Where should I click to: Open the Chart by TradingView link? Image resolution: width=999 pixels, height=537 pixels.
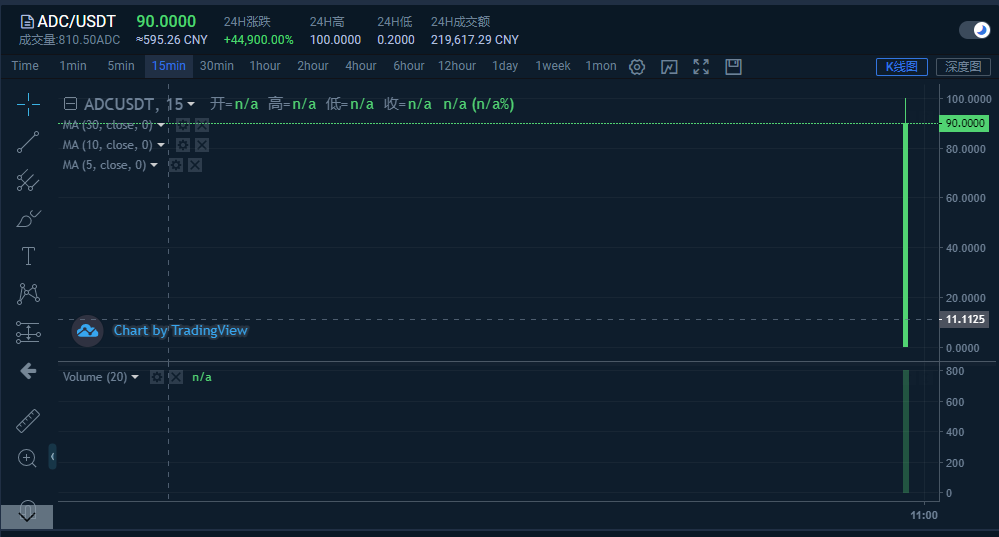(180, 330)
